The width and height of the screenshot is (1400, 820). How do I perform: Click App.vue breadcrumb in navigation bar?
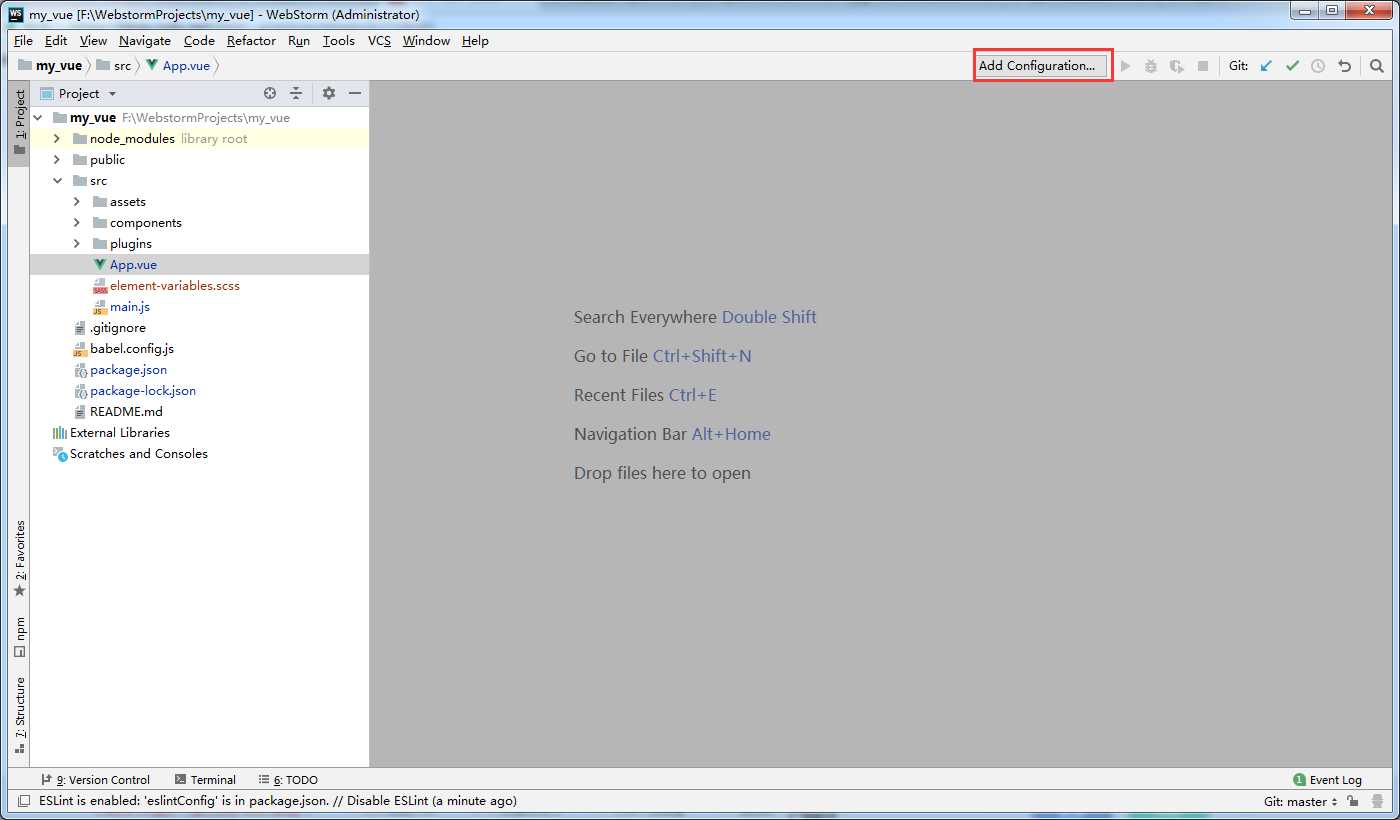(x=178, y=66)
